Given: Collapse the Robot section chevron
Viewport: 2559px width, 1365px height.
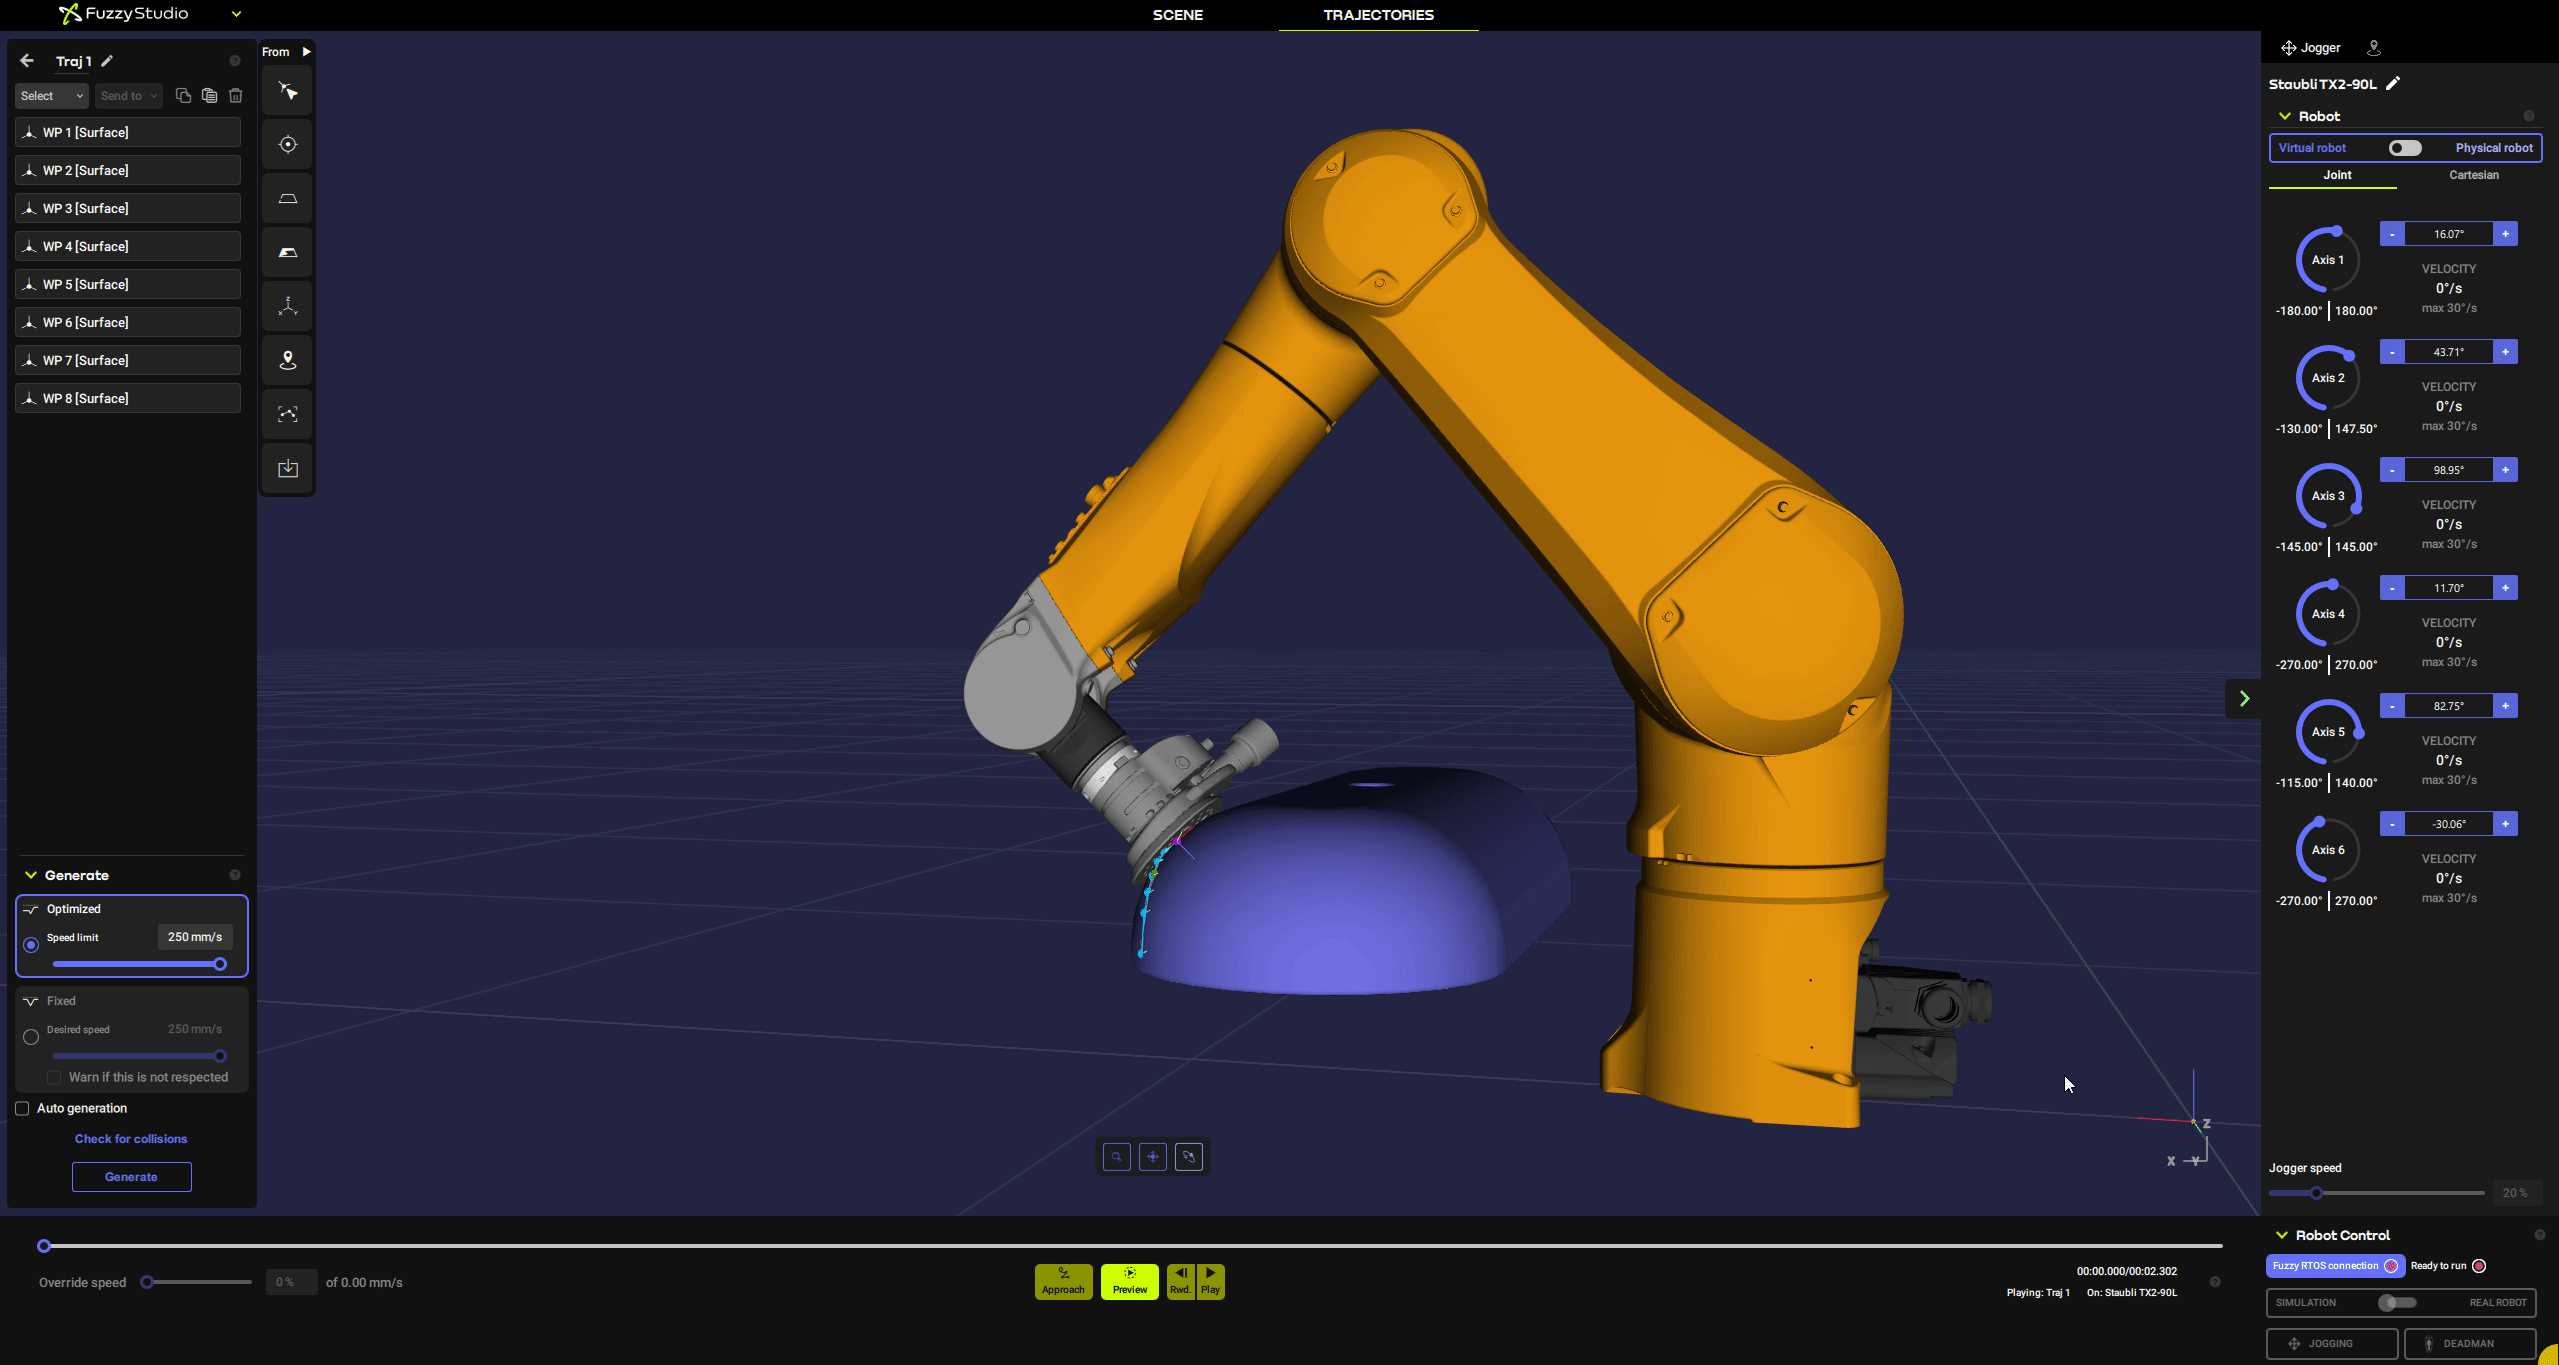Looking at the screenshot, I should pos(2285,116).
